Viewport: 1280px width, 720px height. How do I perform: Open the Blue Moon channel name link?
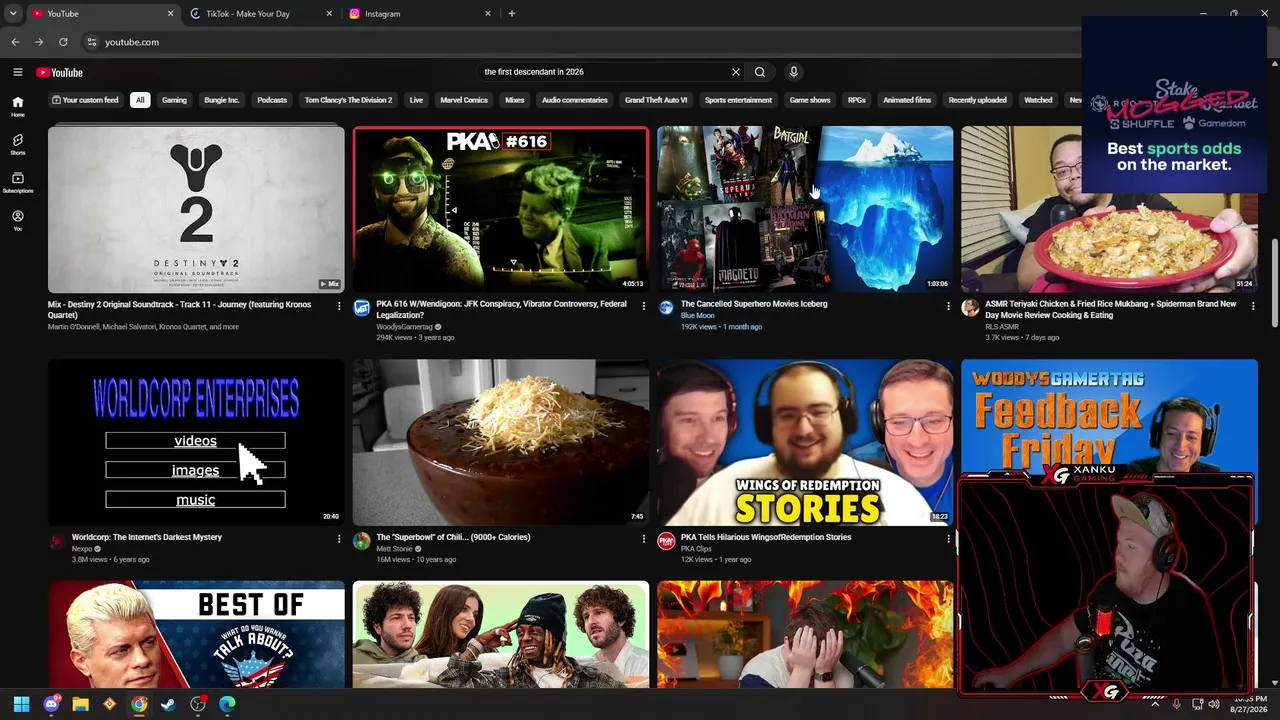[x=698, y=316]
